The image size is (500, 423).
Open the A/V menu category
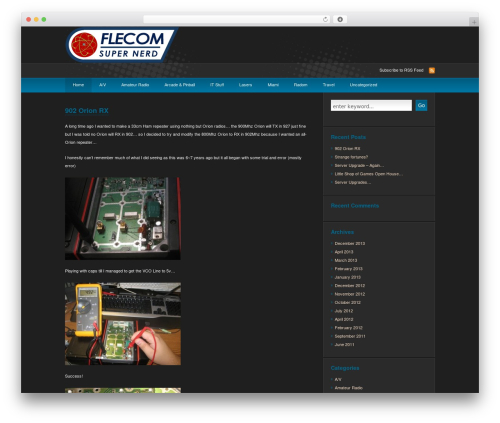pos(103,85)
